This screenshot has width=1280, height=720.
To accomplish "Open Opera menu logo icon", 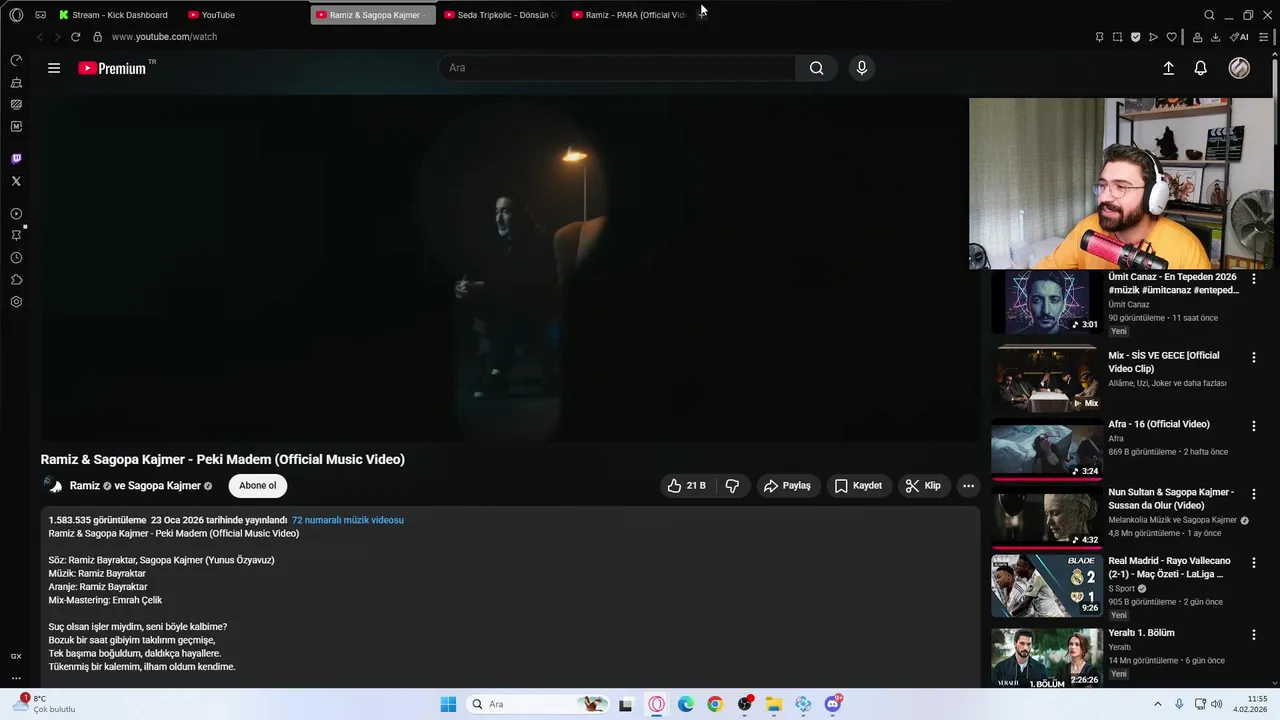I will point(16,15).
